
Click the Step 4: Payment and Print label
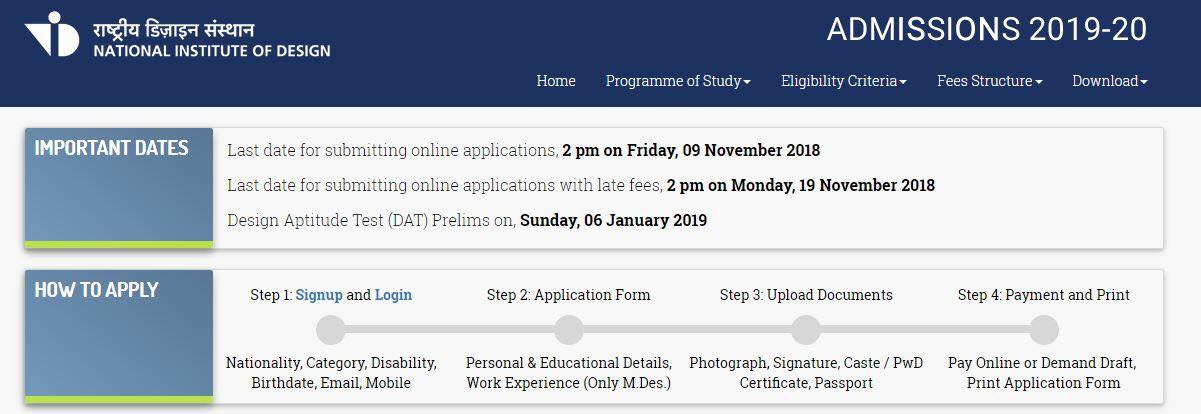click(1044, 295)
